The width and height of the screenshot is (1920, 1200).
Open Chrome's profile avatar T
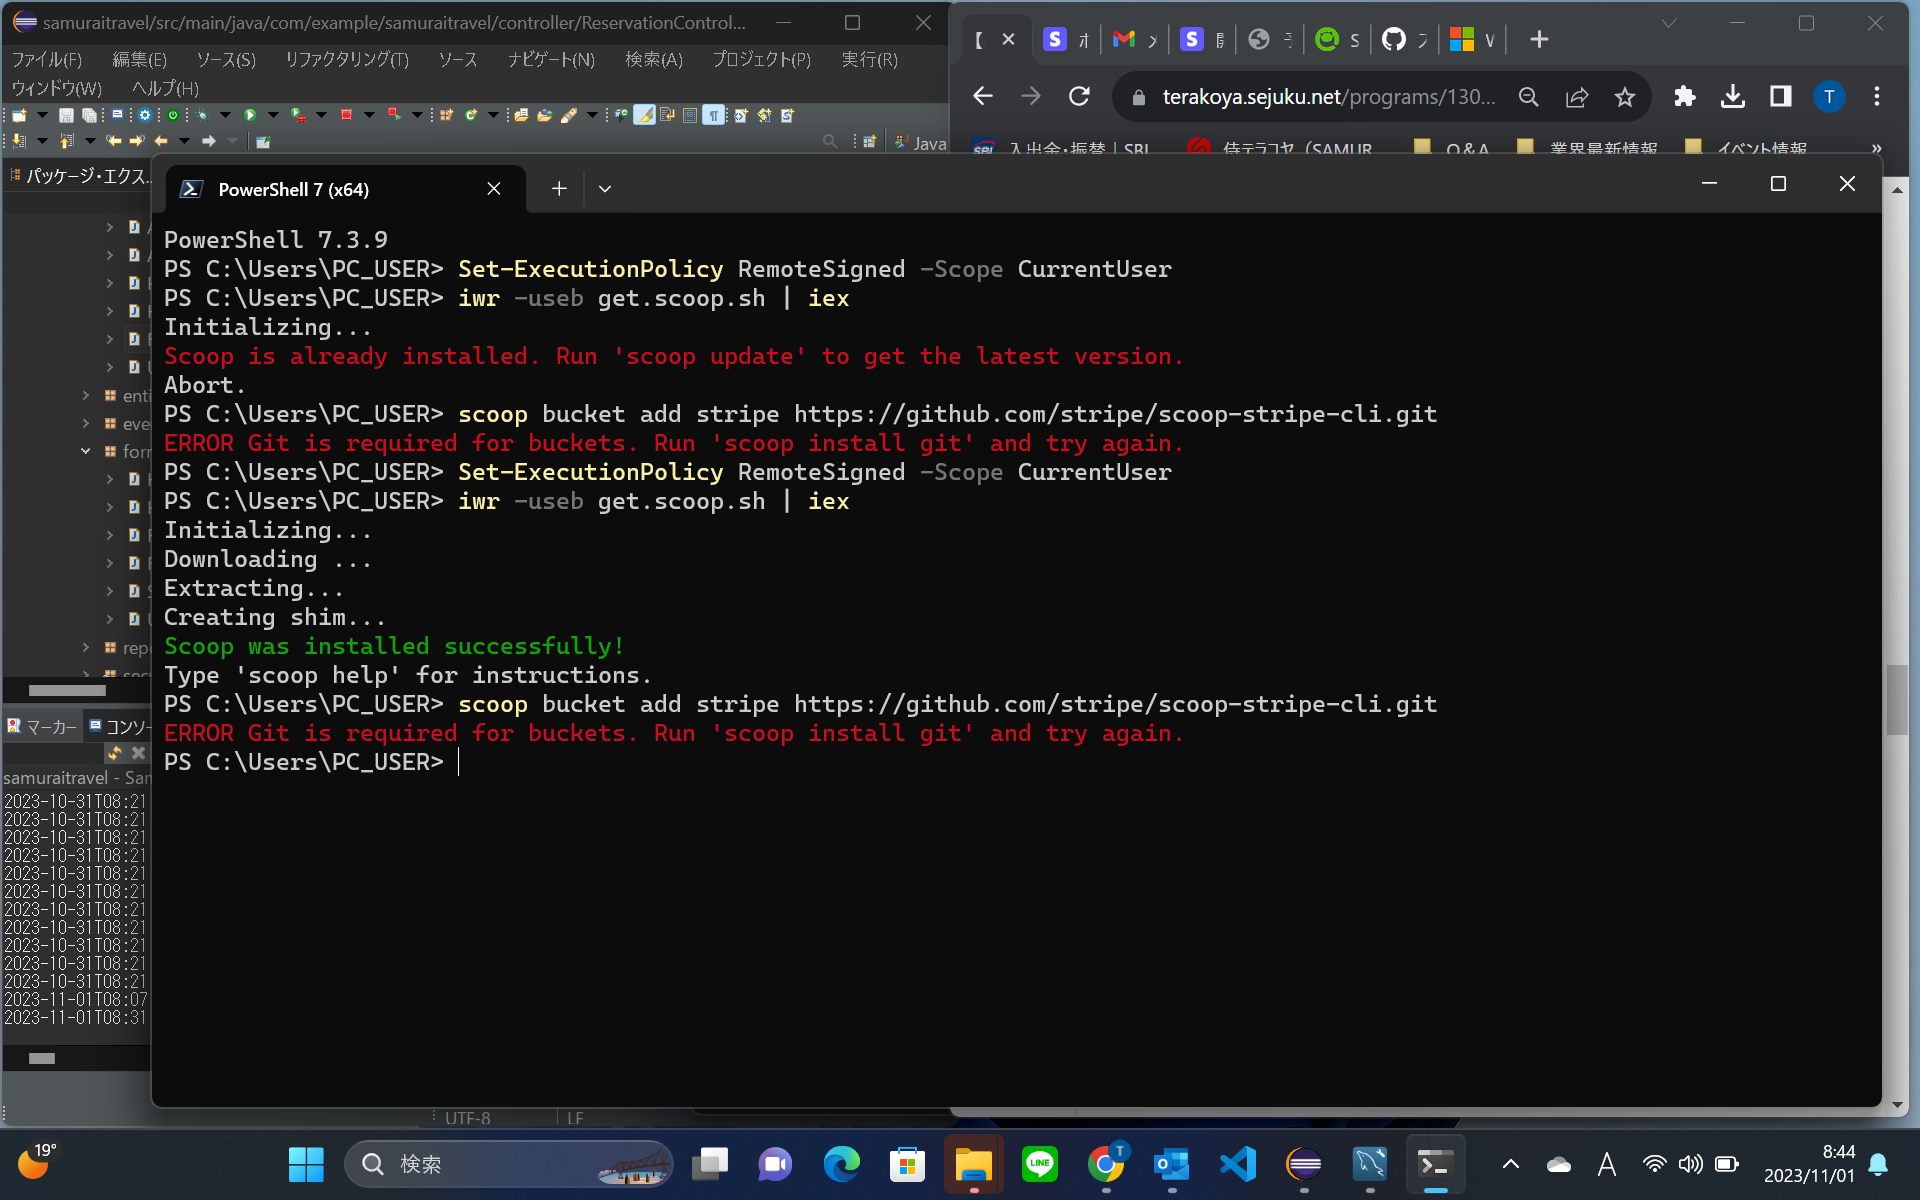pyautogui.click(x=1829, y=96)
